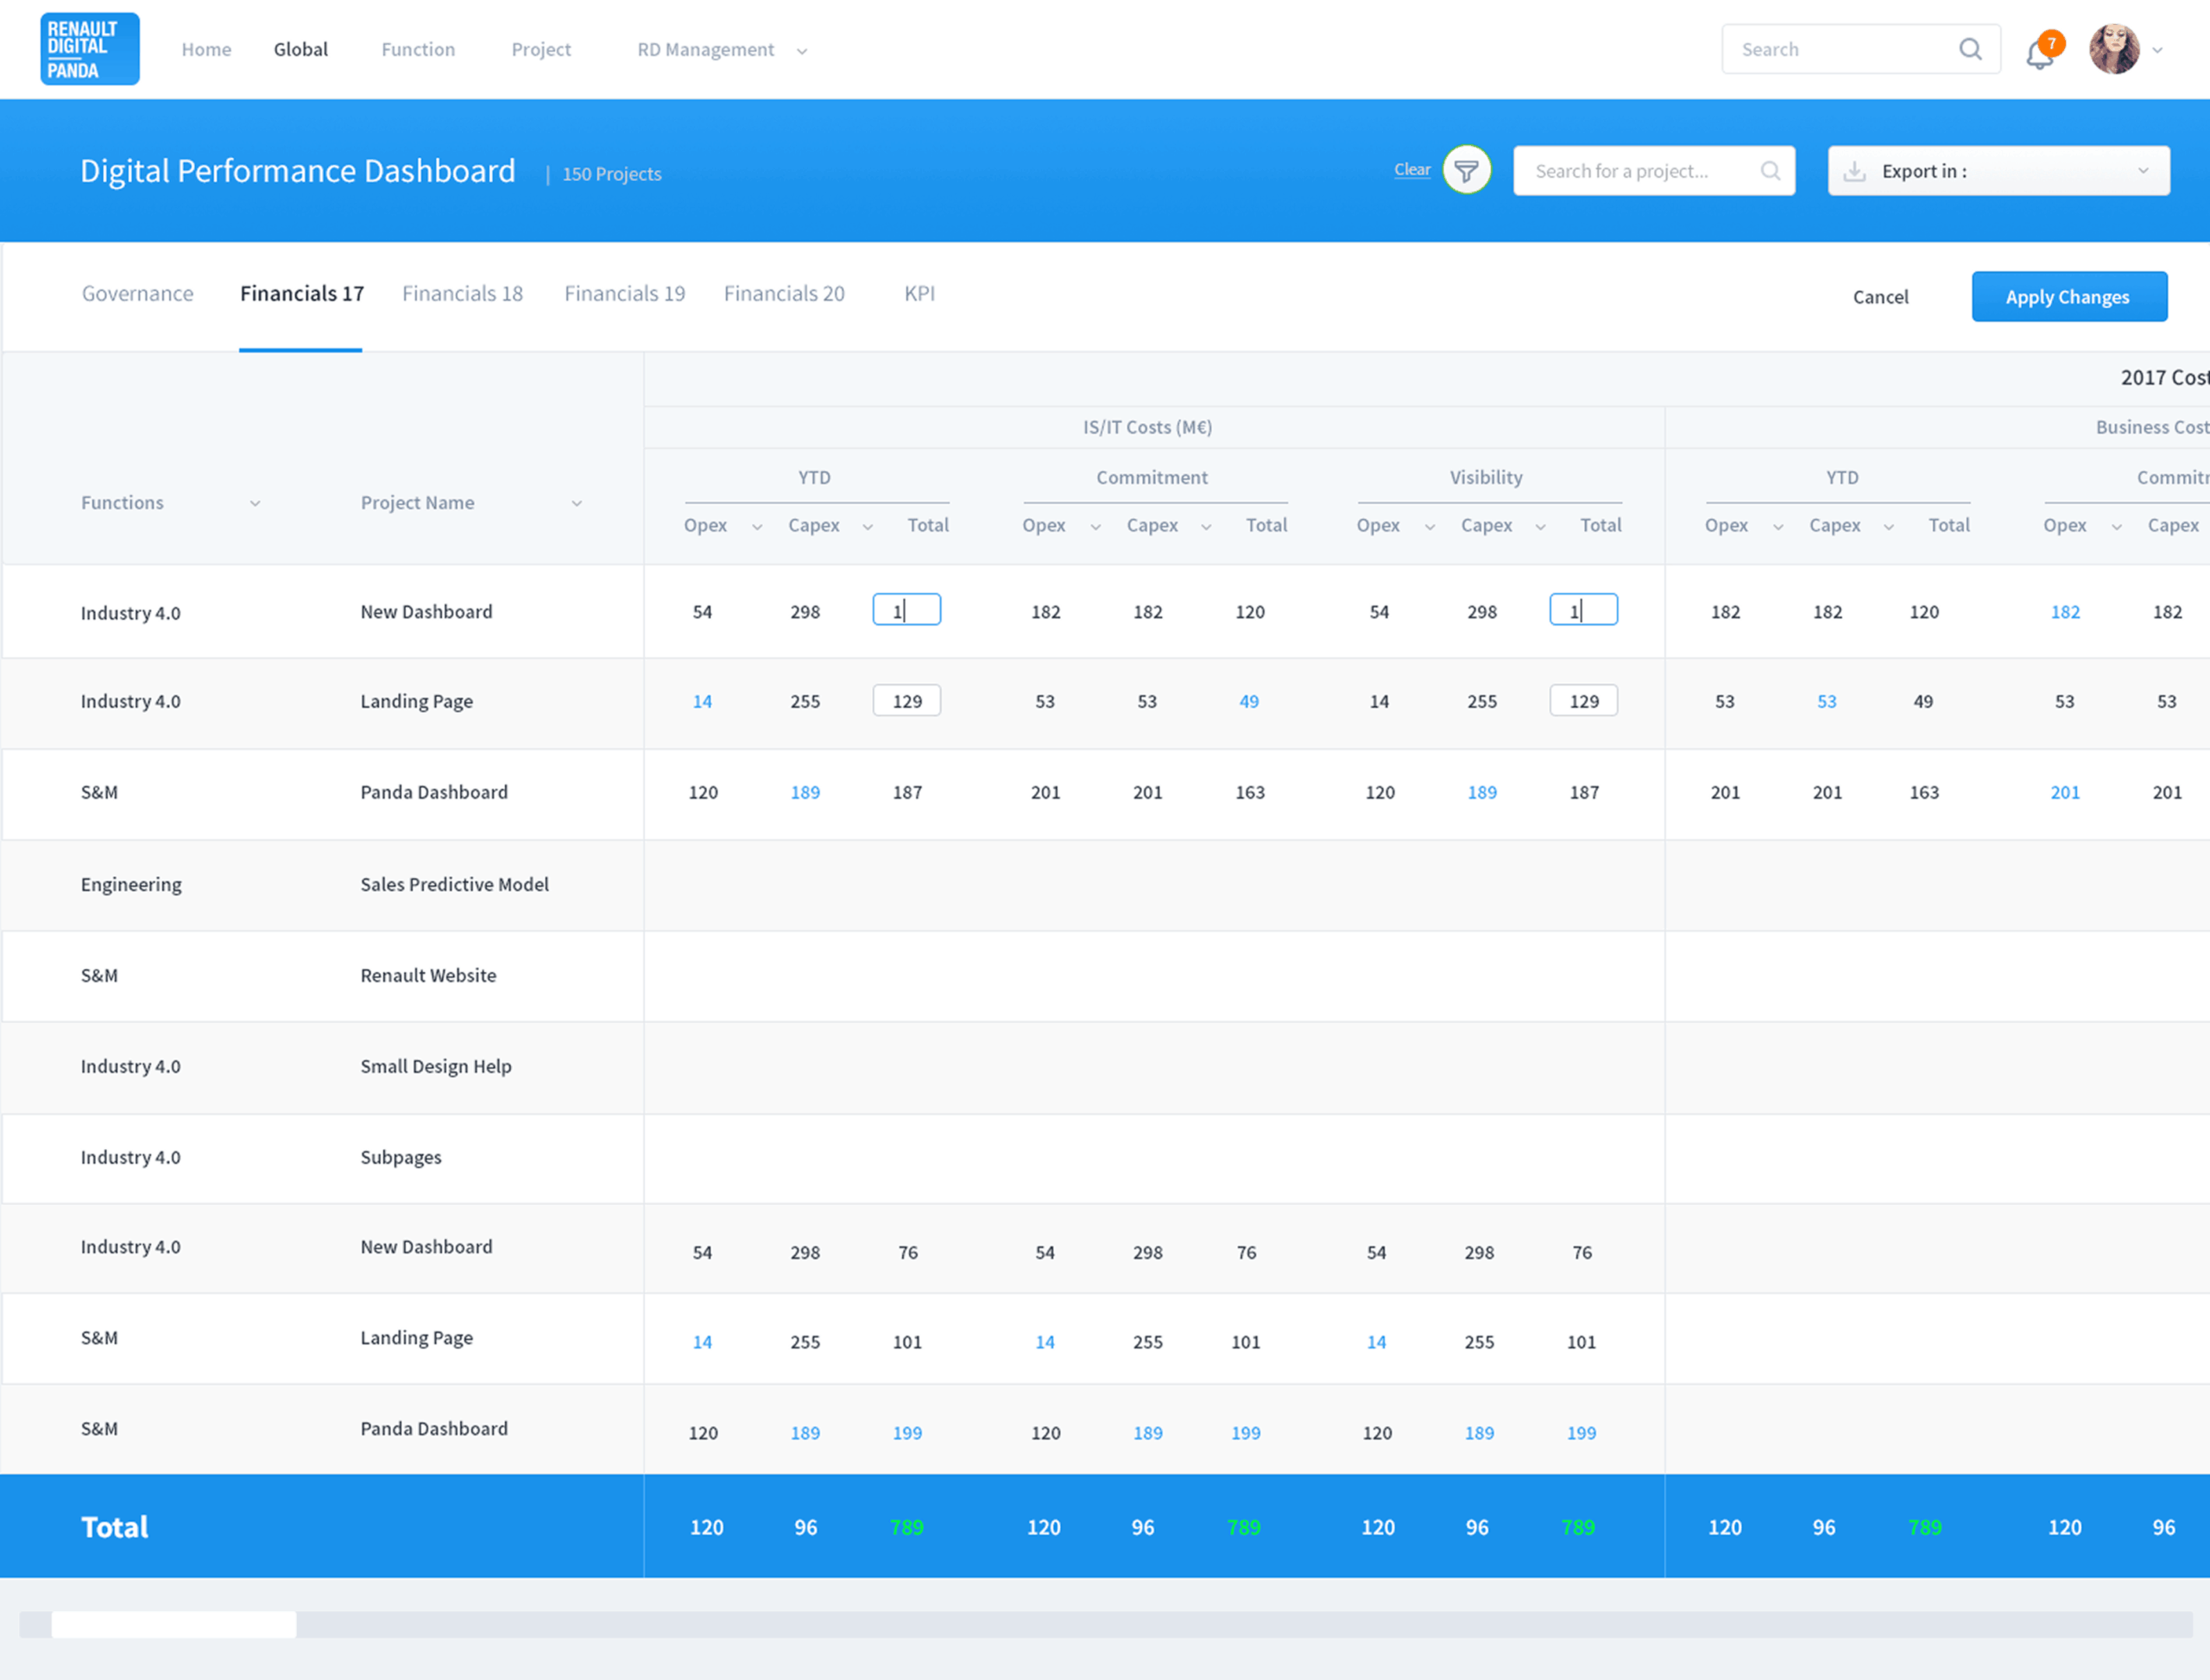Click the magnifier icon in the header Search box
Image resolution: width=2210 pixels, height=1680 pixels.
(1969, 48)
